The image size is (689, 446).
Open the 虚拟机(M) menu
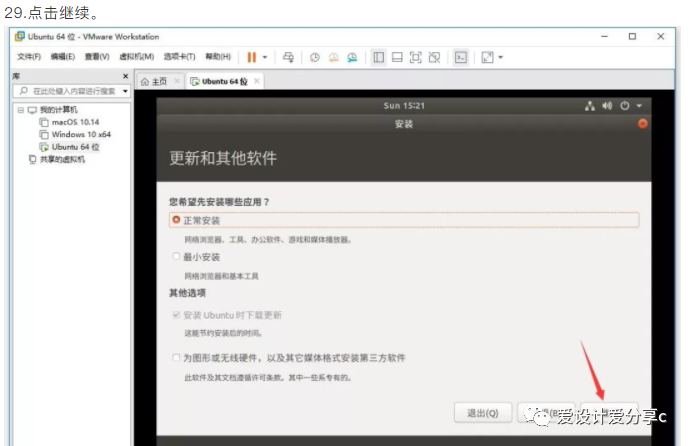(137, 57)
